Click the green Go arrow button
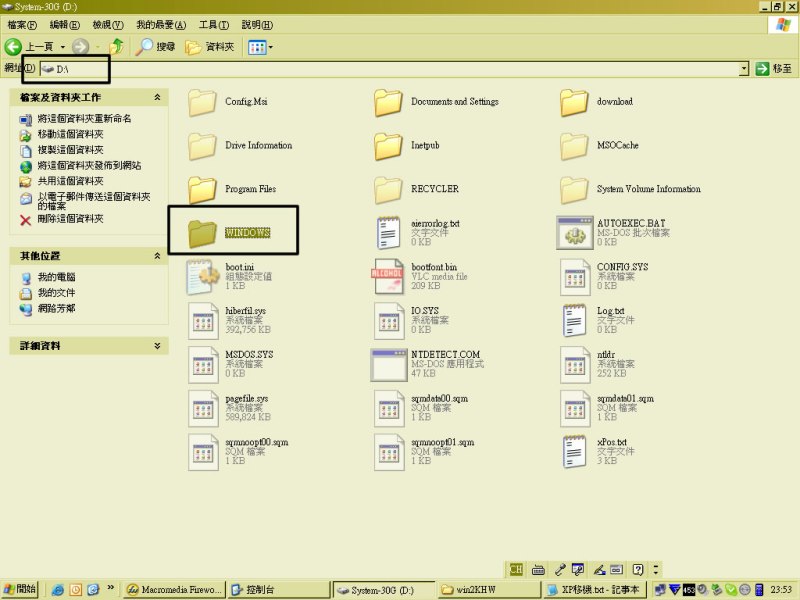 pyautogui.click(x=762, y=68)
